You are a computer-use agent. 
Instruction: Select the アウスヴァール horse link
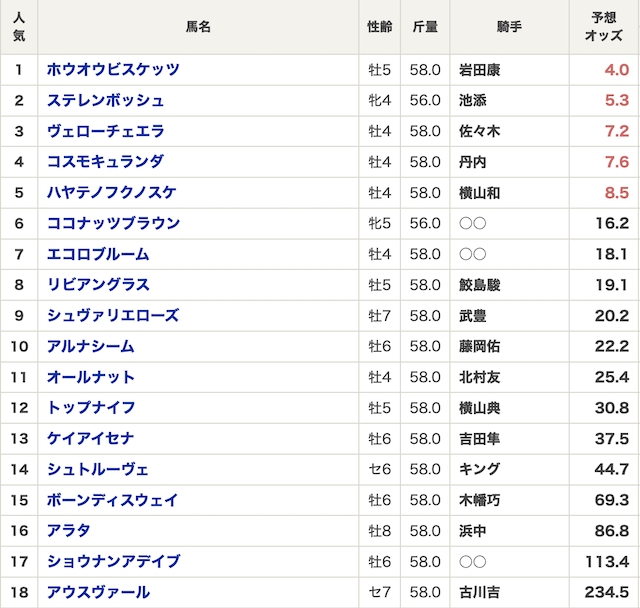point(98,592)
